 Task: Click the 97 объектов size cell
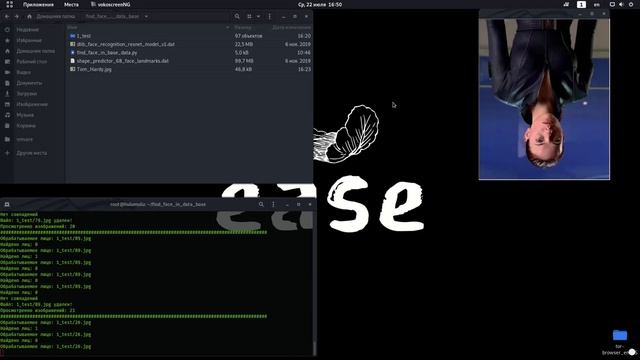(248, 36)
